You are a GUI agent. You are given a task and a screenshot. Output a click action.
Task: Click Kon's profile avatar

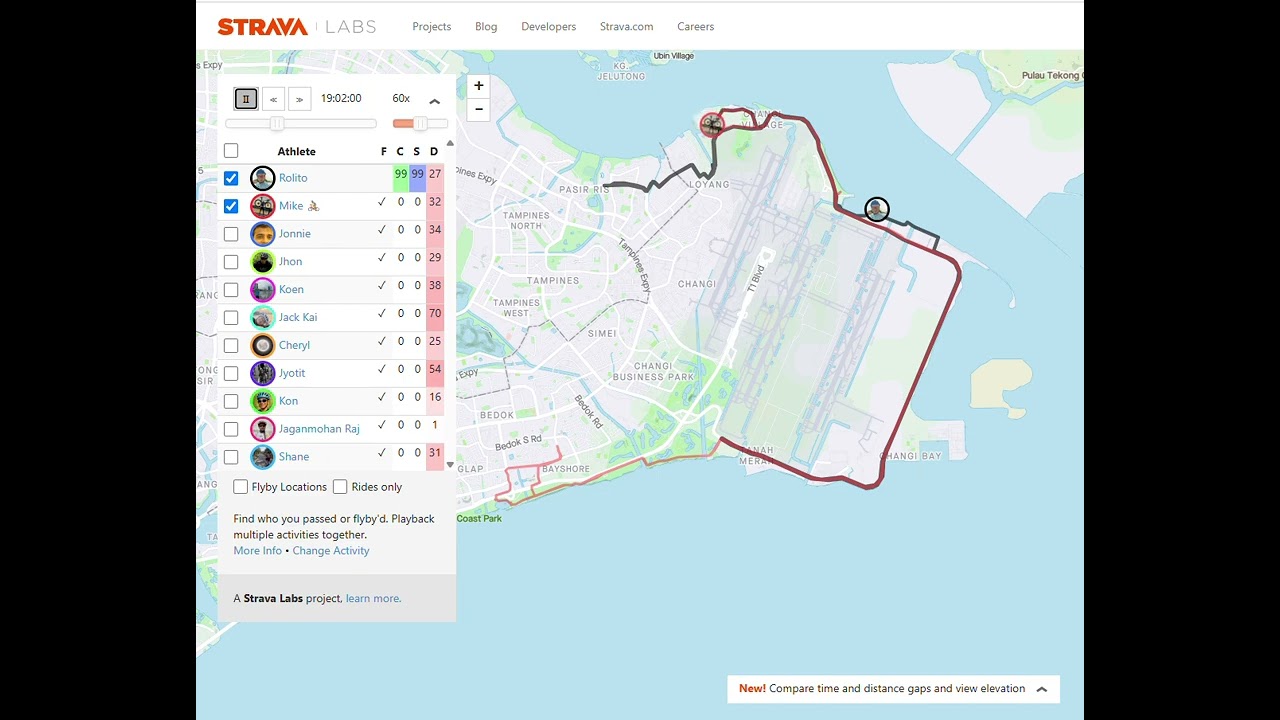tap(262, 402)
